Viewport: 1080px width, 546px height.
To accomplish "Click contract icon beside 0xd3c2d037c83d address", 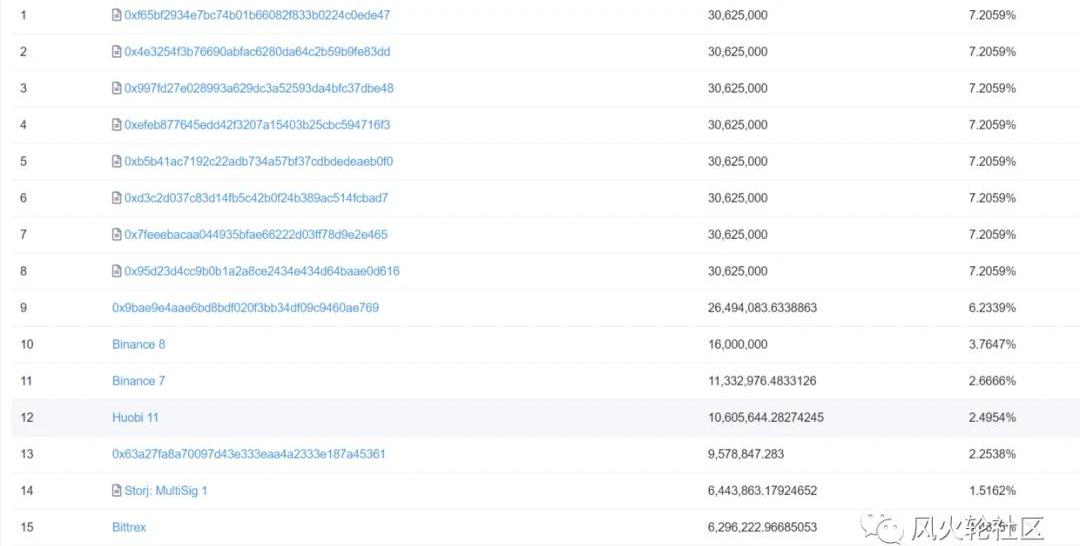I will pyautogui.click(x=116, y=198).
